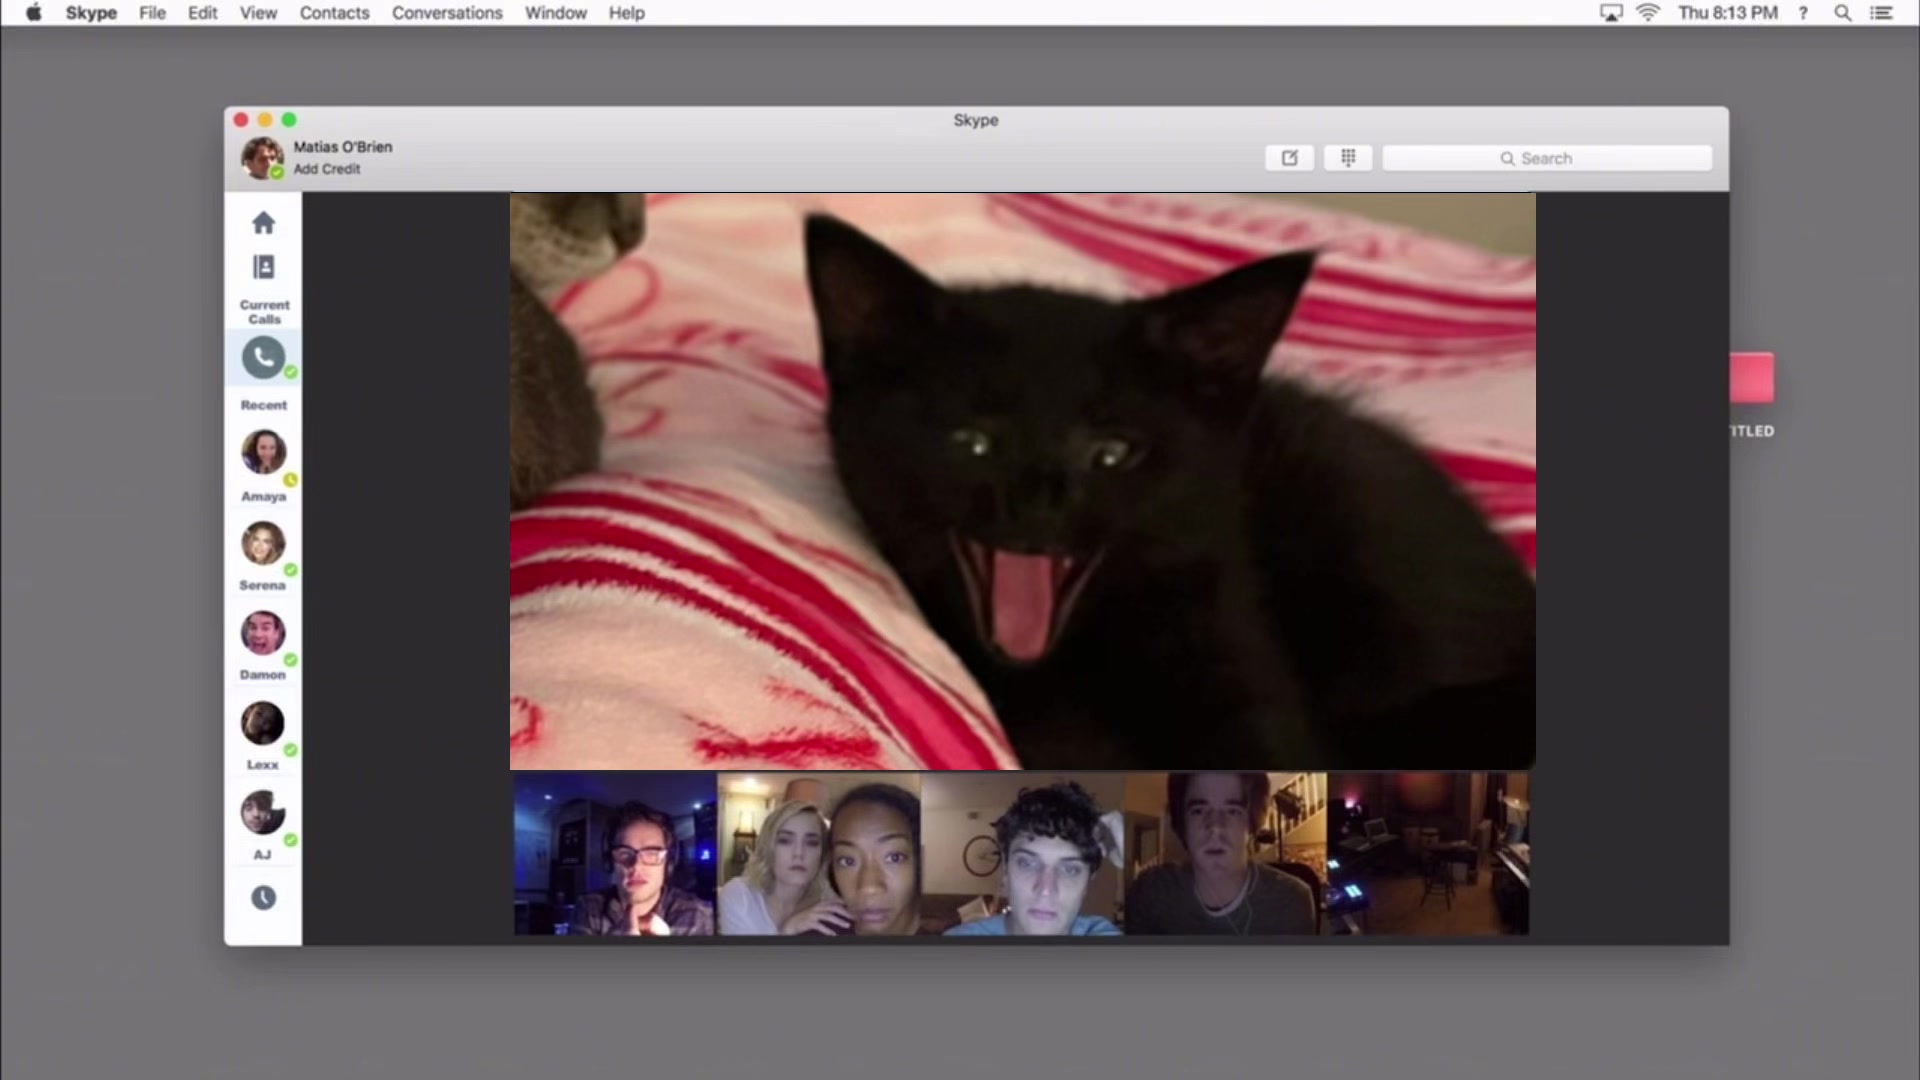The width and height of the screenshot is (1920, 1080).
Task: Maximize the Skype window with green button
Action: 289,120
